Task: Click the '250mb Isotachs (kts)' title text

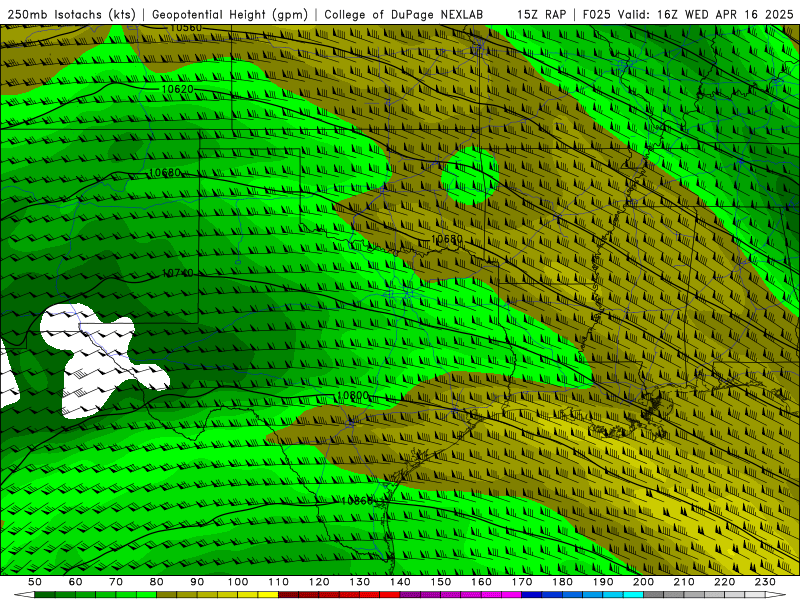Action: pos(71,15)
